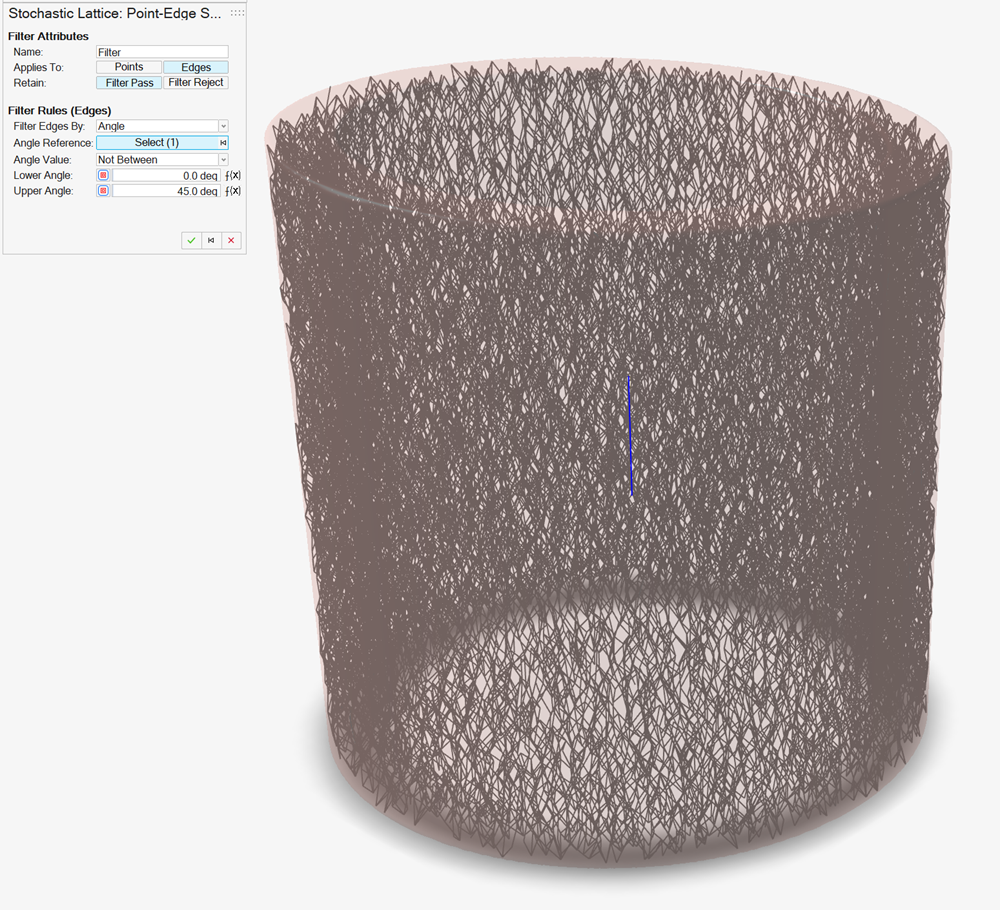The width and height of the screenshot is (1000, 910).
Task: Click the Select (1) angle reference button
Action: pos(156,143)
